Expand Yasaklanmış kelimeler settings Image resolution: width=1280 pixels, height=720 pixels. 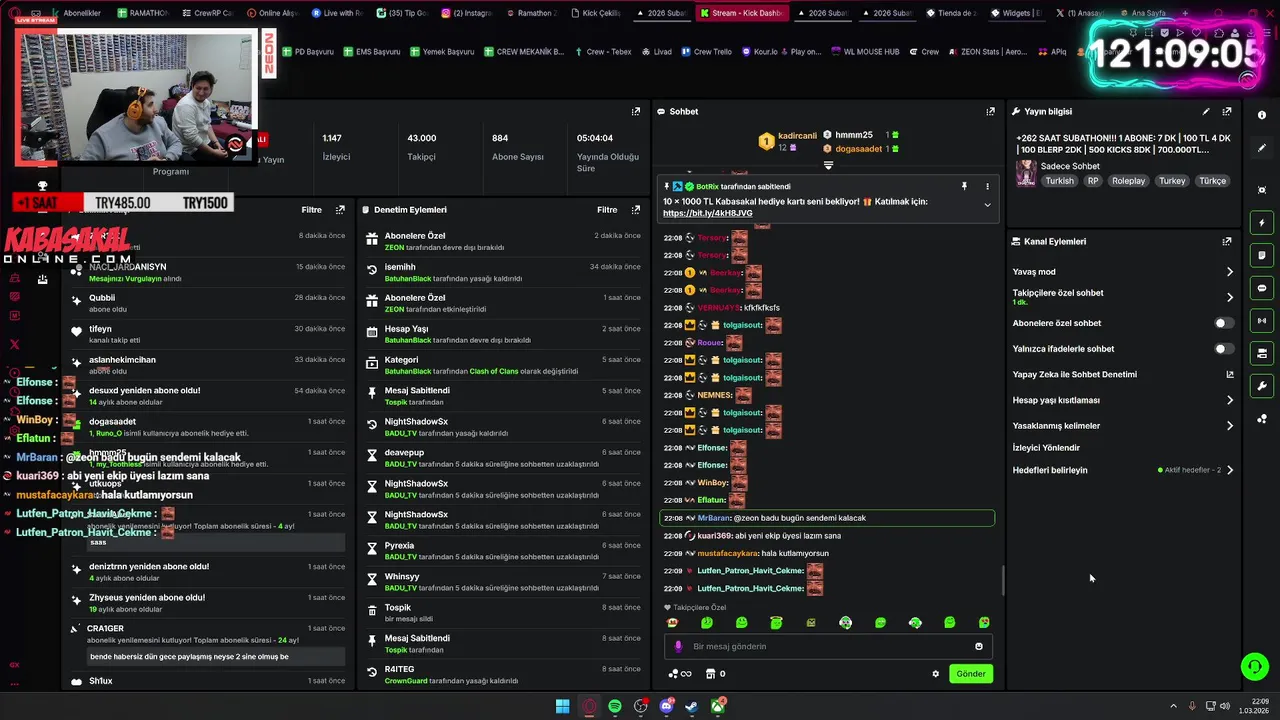tap(1229, 426)
